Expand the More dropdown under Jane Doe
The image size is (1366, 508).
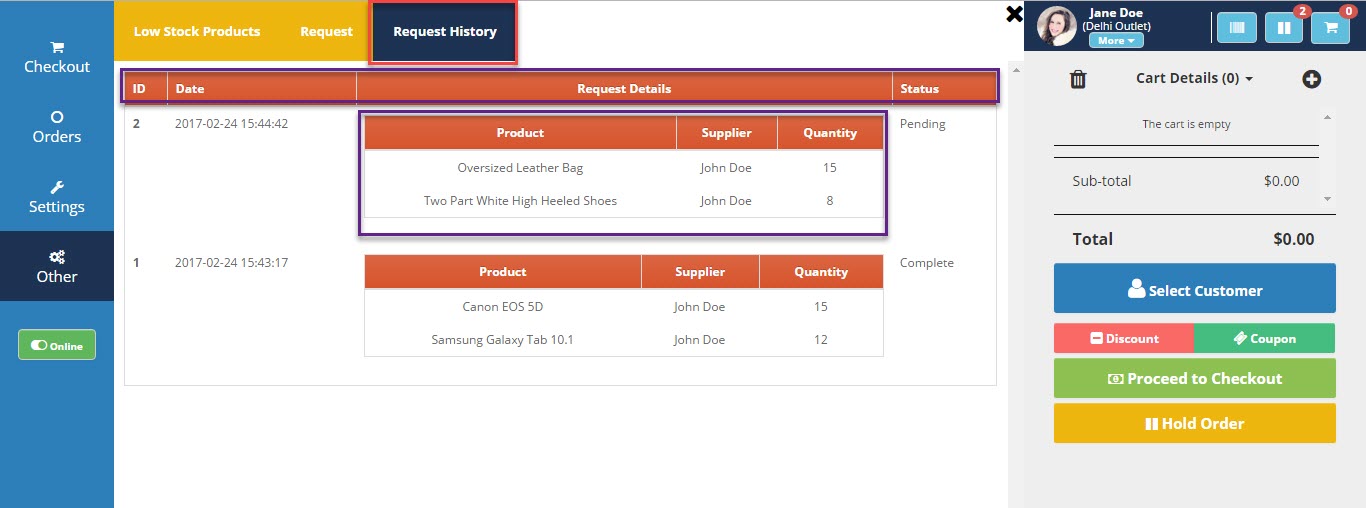pyautogui.click(x=1116, y=41)
